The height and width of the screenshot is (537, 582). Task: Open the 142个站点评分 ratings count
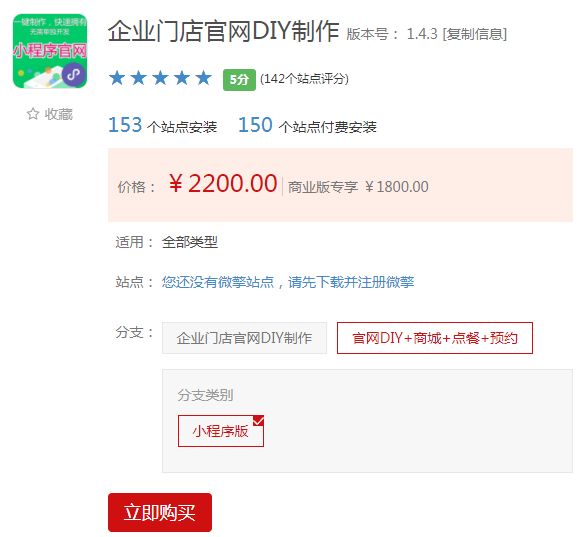(x=304, y=79)
